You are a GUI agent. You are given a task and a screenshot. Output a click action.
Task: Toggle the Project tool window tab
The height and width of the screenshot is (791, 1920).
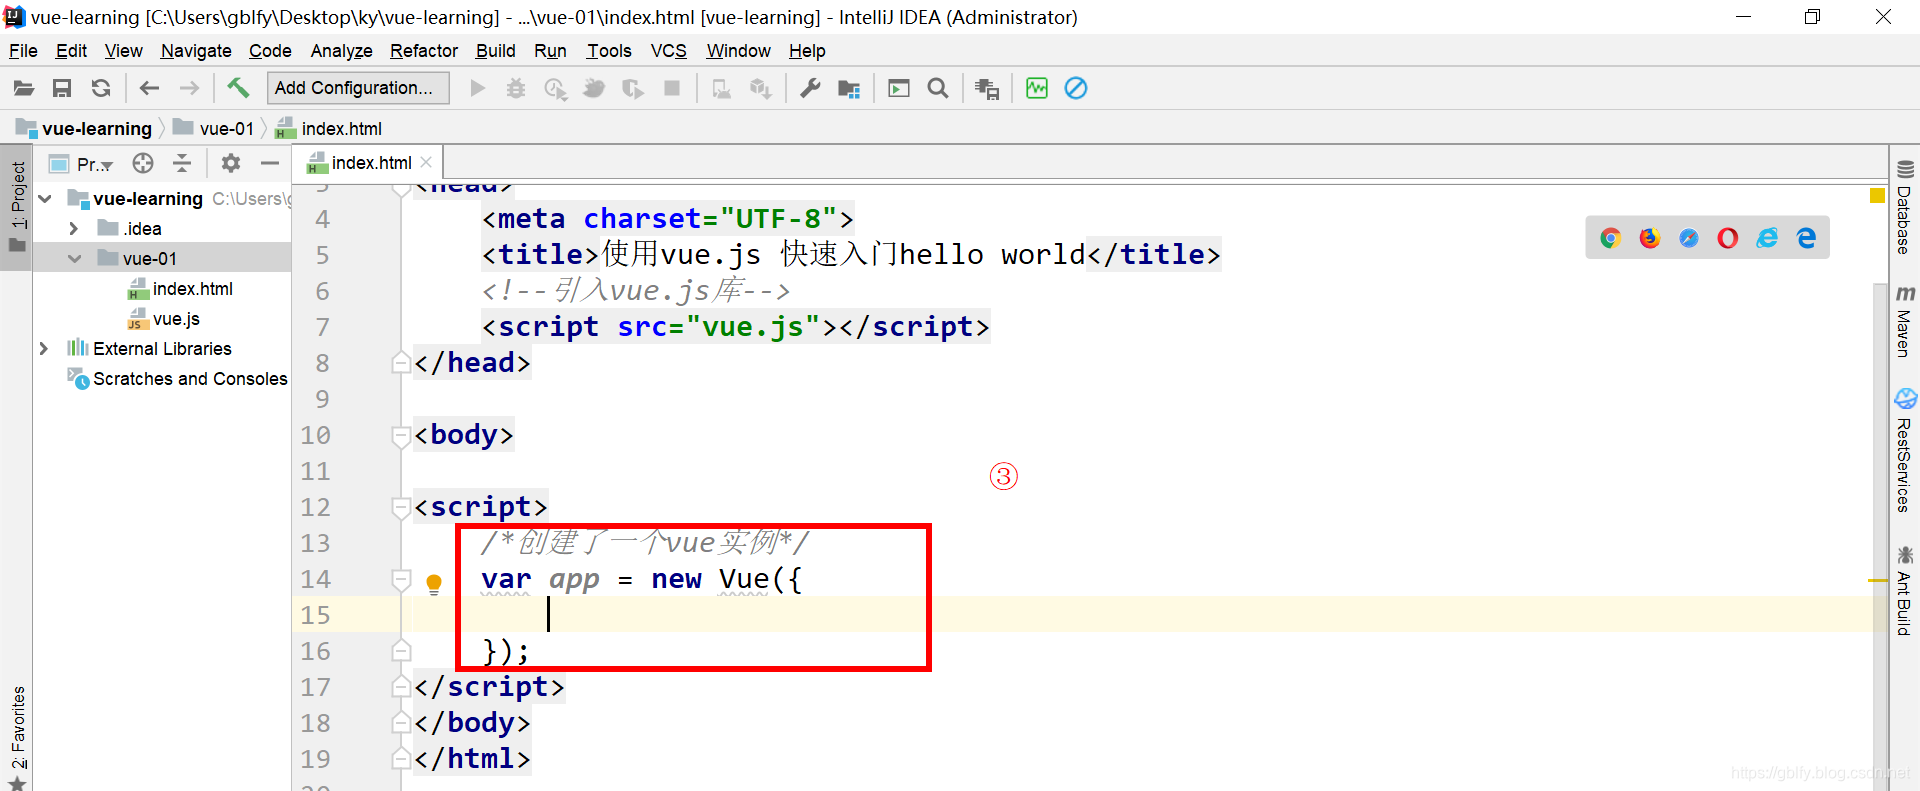[x=17, y=206]
